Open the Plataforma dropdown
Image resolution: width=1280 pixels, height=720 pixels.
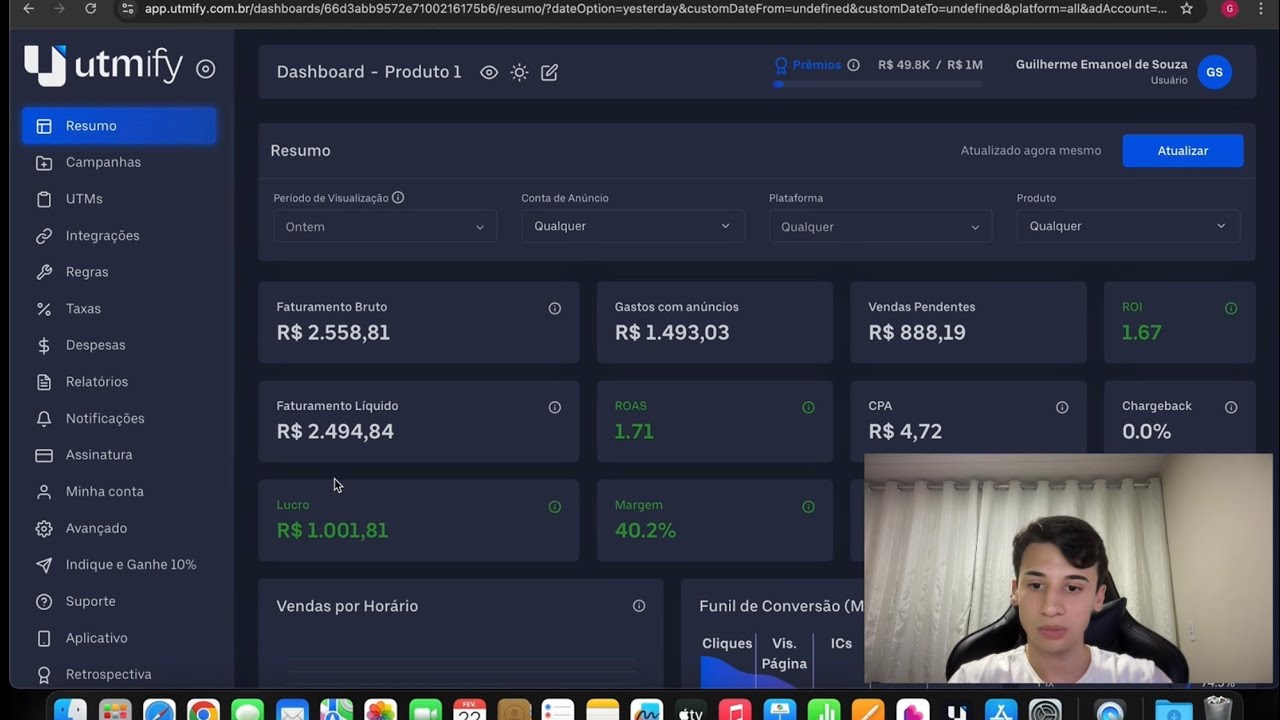click(881, 227)
